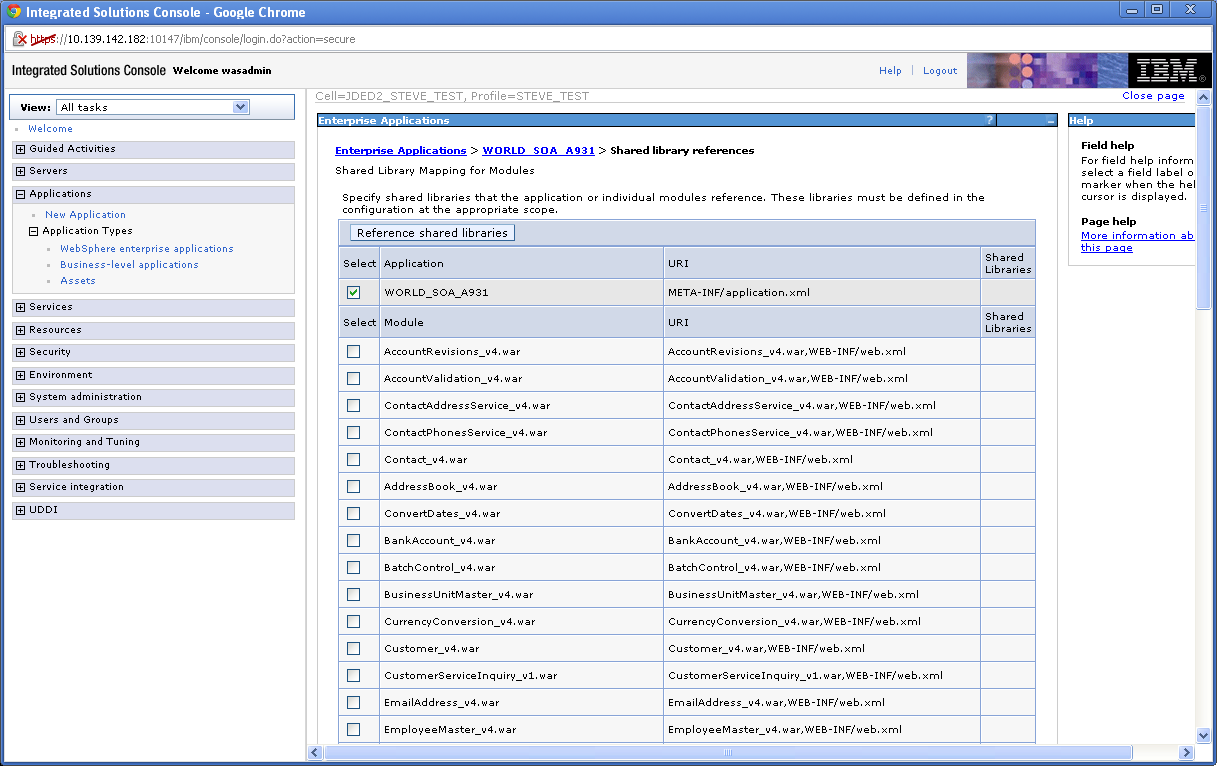
Task: Click the Module column header
Action: click(521, 322)
